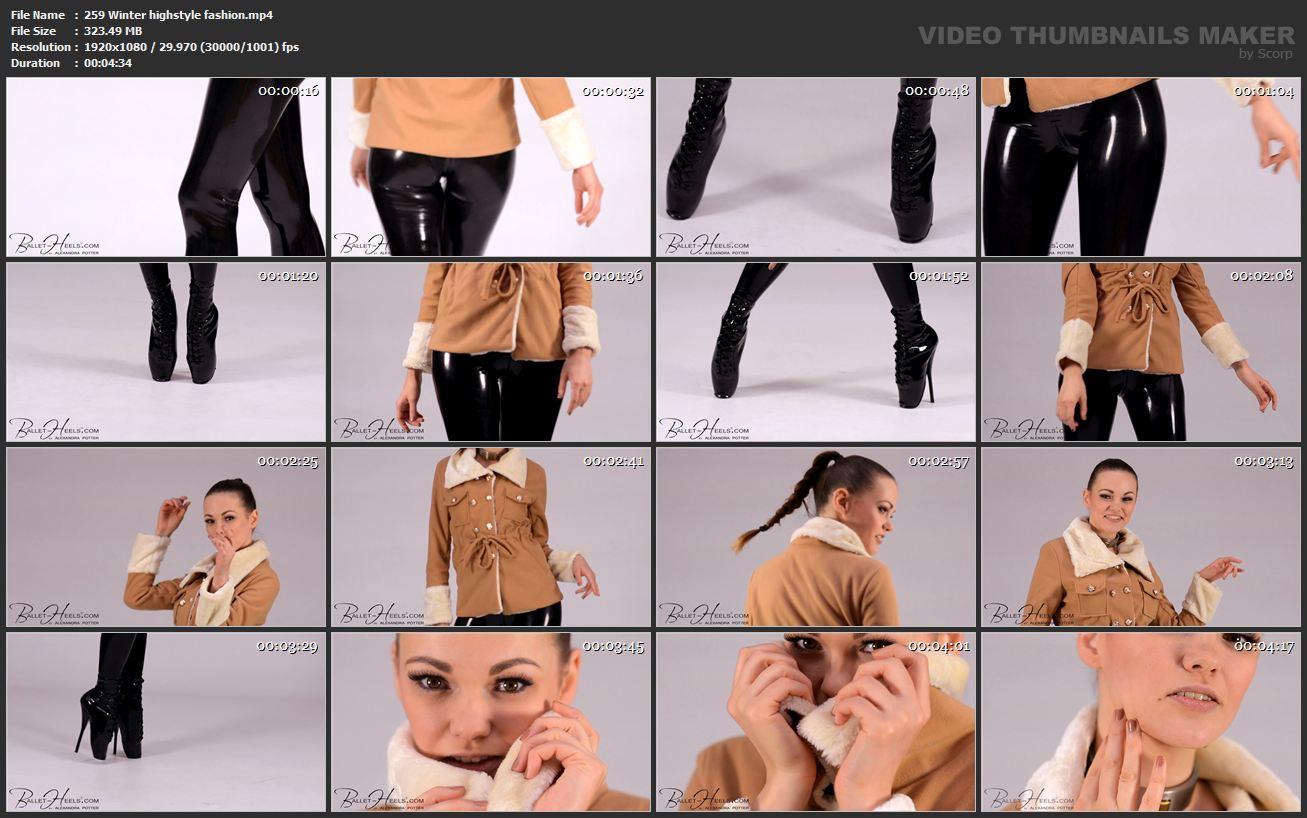Select the thumbnail at 00:02:25
Image resolution: width=1307 pixels, height=818 pixels.
coord(166,537)
